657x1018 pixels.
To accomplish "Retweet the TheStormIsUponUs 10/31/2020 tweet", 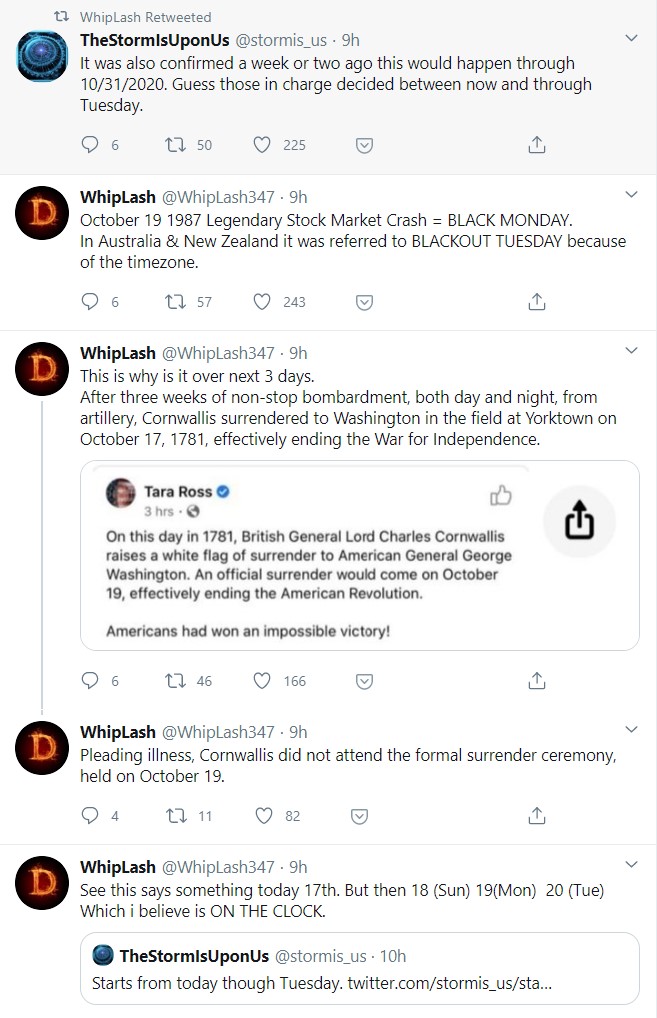I will pyautogui.click(x=176, y=145).
